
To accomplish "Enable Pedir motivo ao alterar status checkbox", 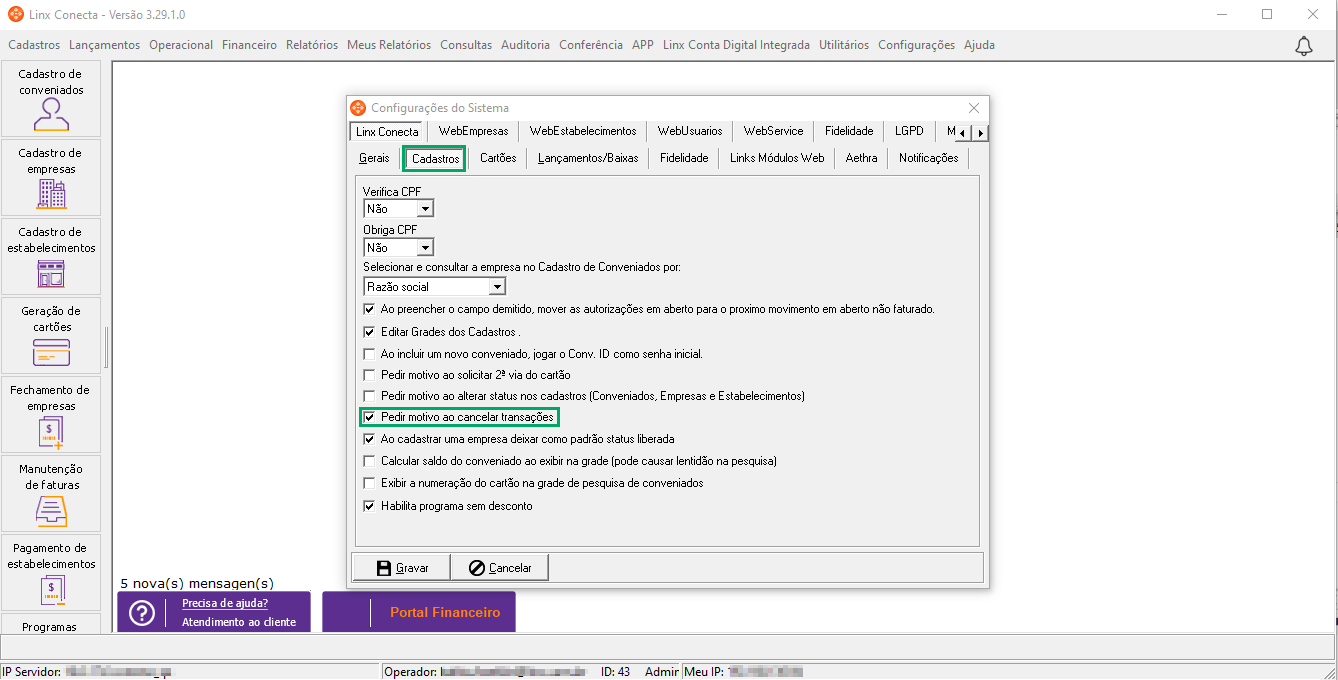I will coord(370,396).
